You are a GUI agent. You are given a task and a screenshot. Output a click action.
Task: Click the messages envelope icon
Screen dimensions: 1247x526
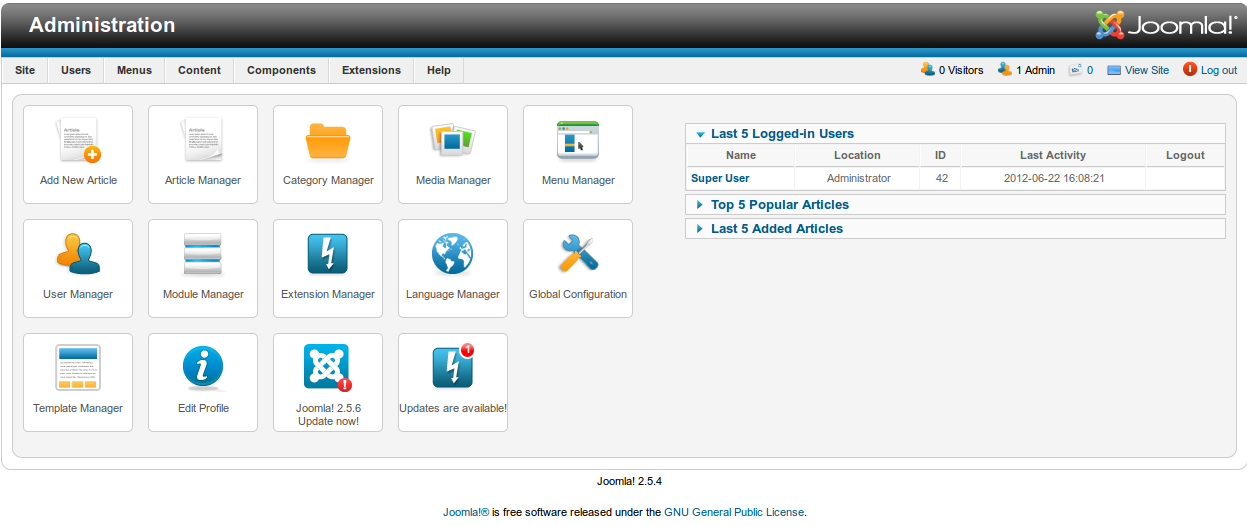coord(1076,70)
